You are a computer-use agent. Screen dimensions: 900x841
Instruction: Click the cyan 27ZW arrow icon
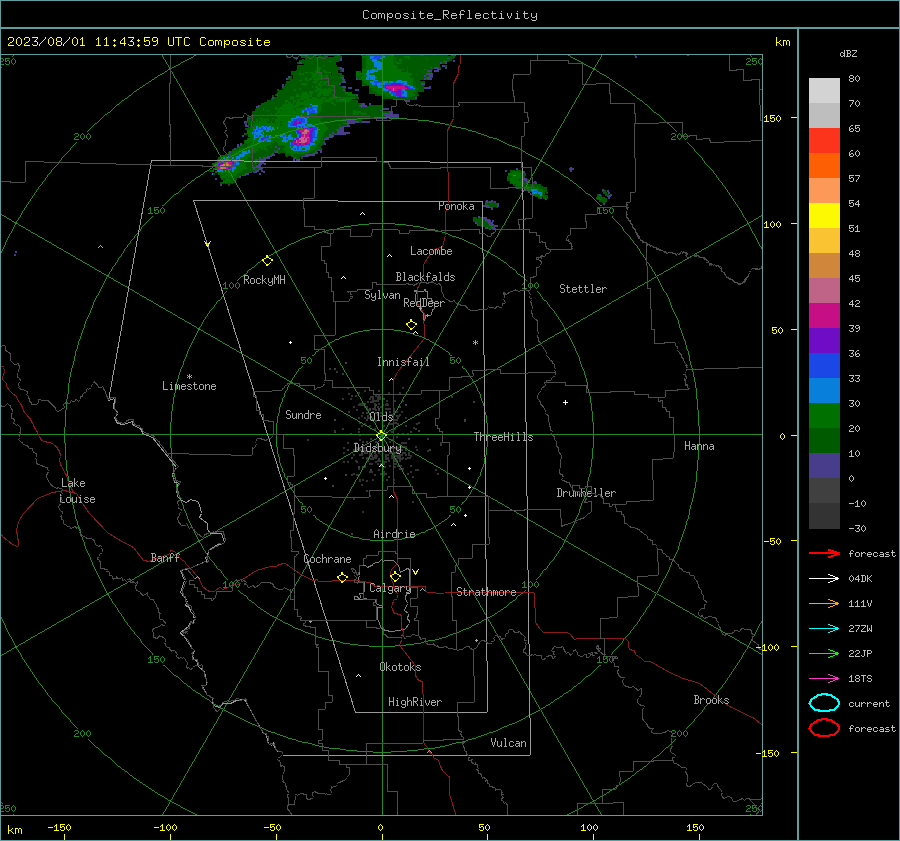(824, 629)
